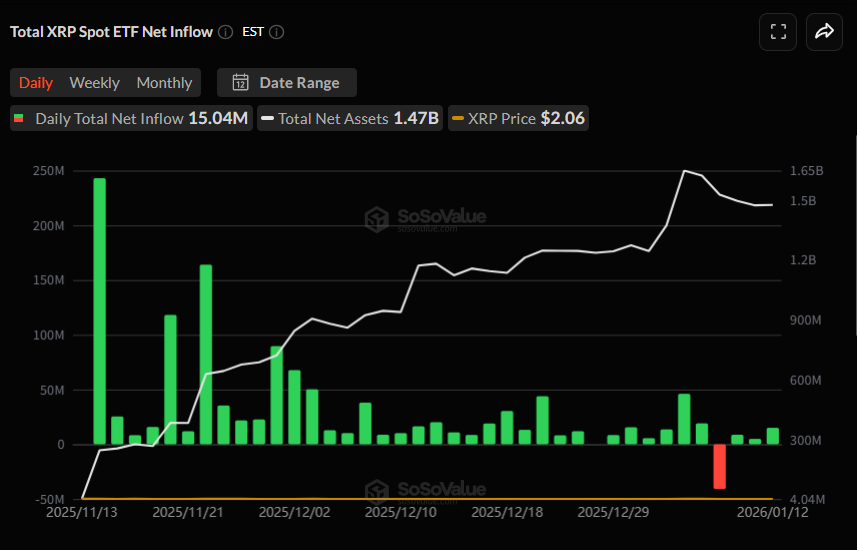
Task: Toggle the Daily Total Net Inflow series
Action: 130,118
